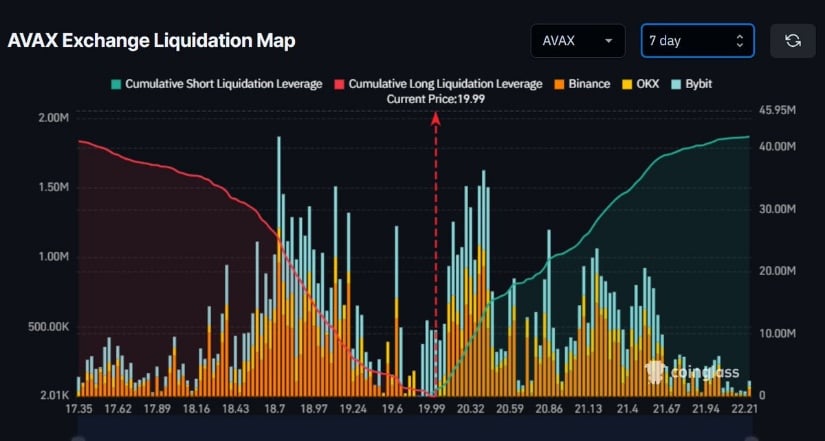Click the red Cumulative Long legend square

340,84
